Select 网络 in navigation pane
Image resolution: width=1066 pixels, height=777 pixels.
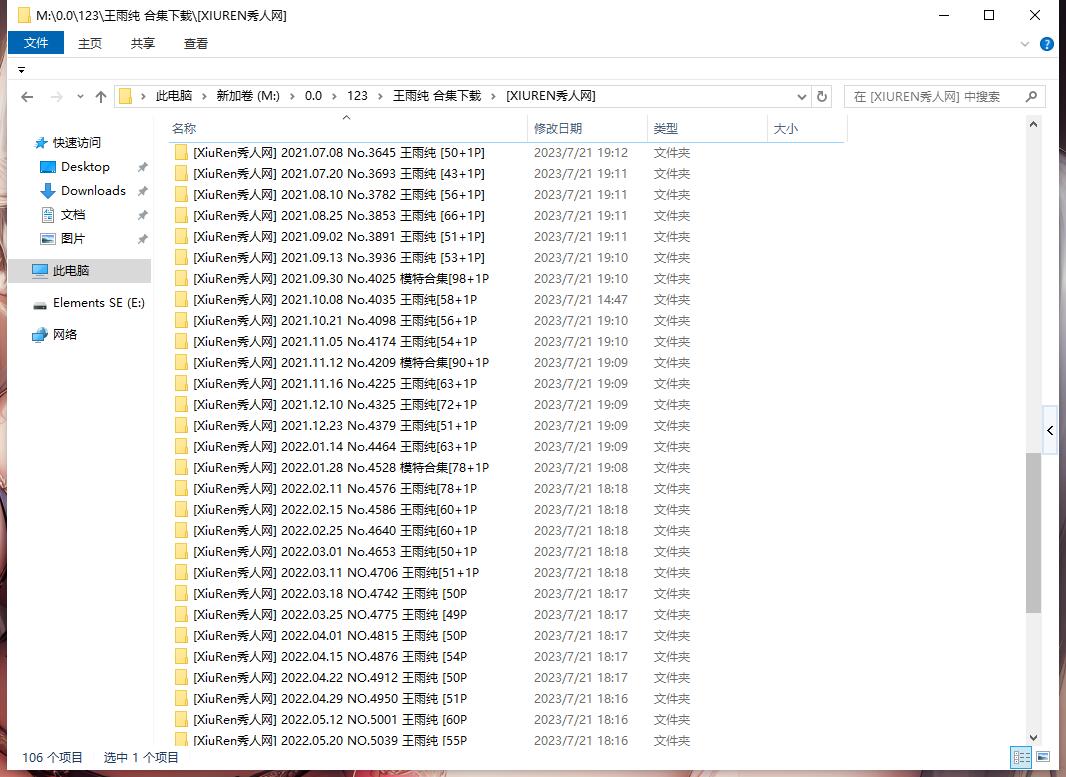click(65, 334)
